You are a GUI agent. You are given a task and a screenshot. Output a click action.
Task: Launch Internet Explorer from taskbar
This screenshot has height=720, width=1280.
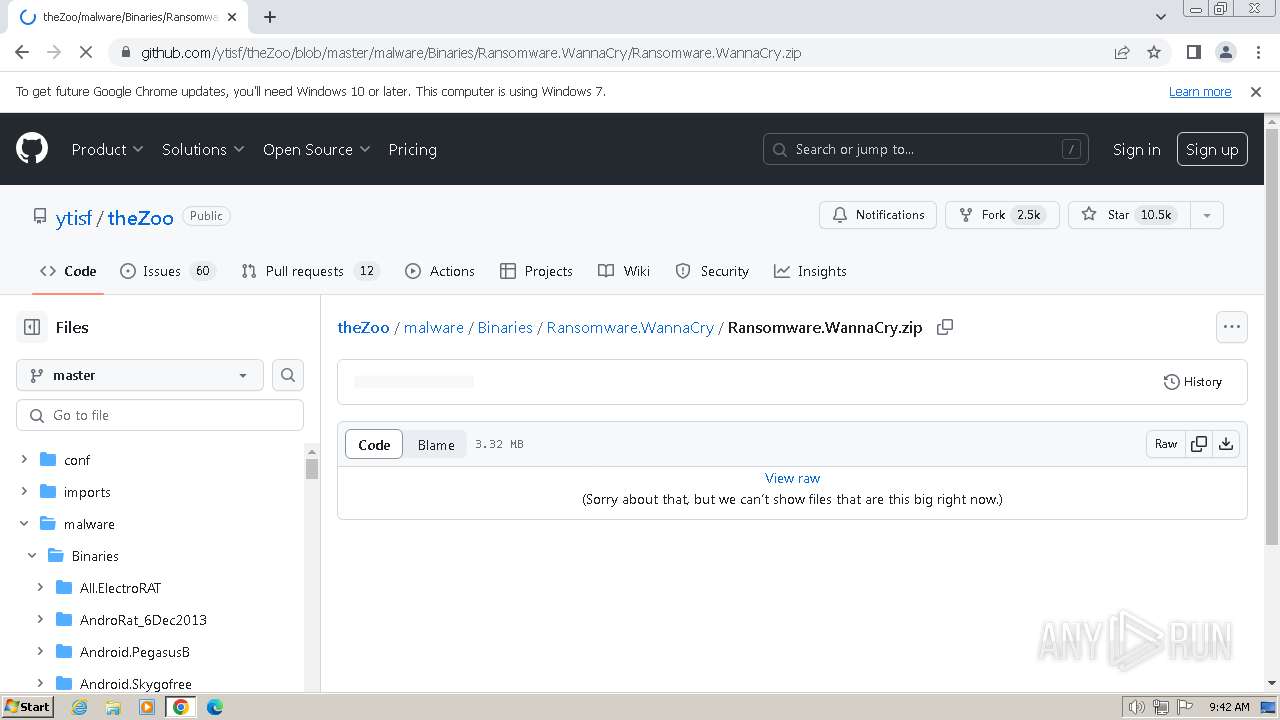pyautogui.click(x=79, y=707)
